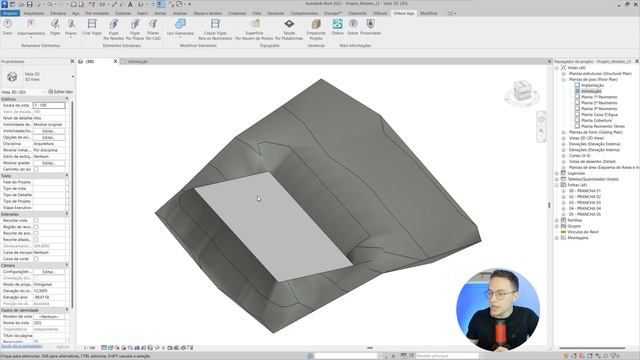Open the Massa e terreno ribbon tab

coord(207,13)
